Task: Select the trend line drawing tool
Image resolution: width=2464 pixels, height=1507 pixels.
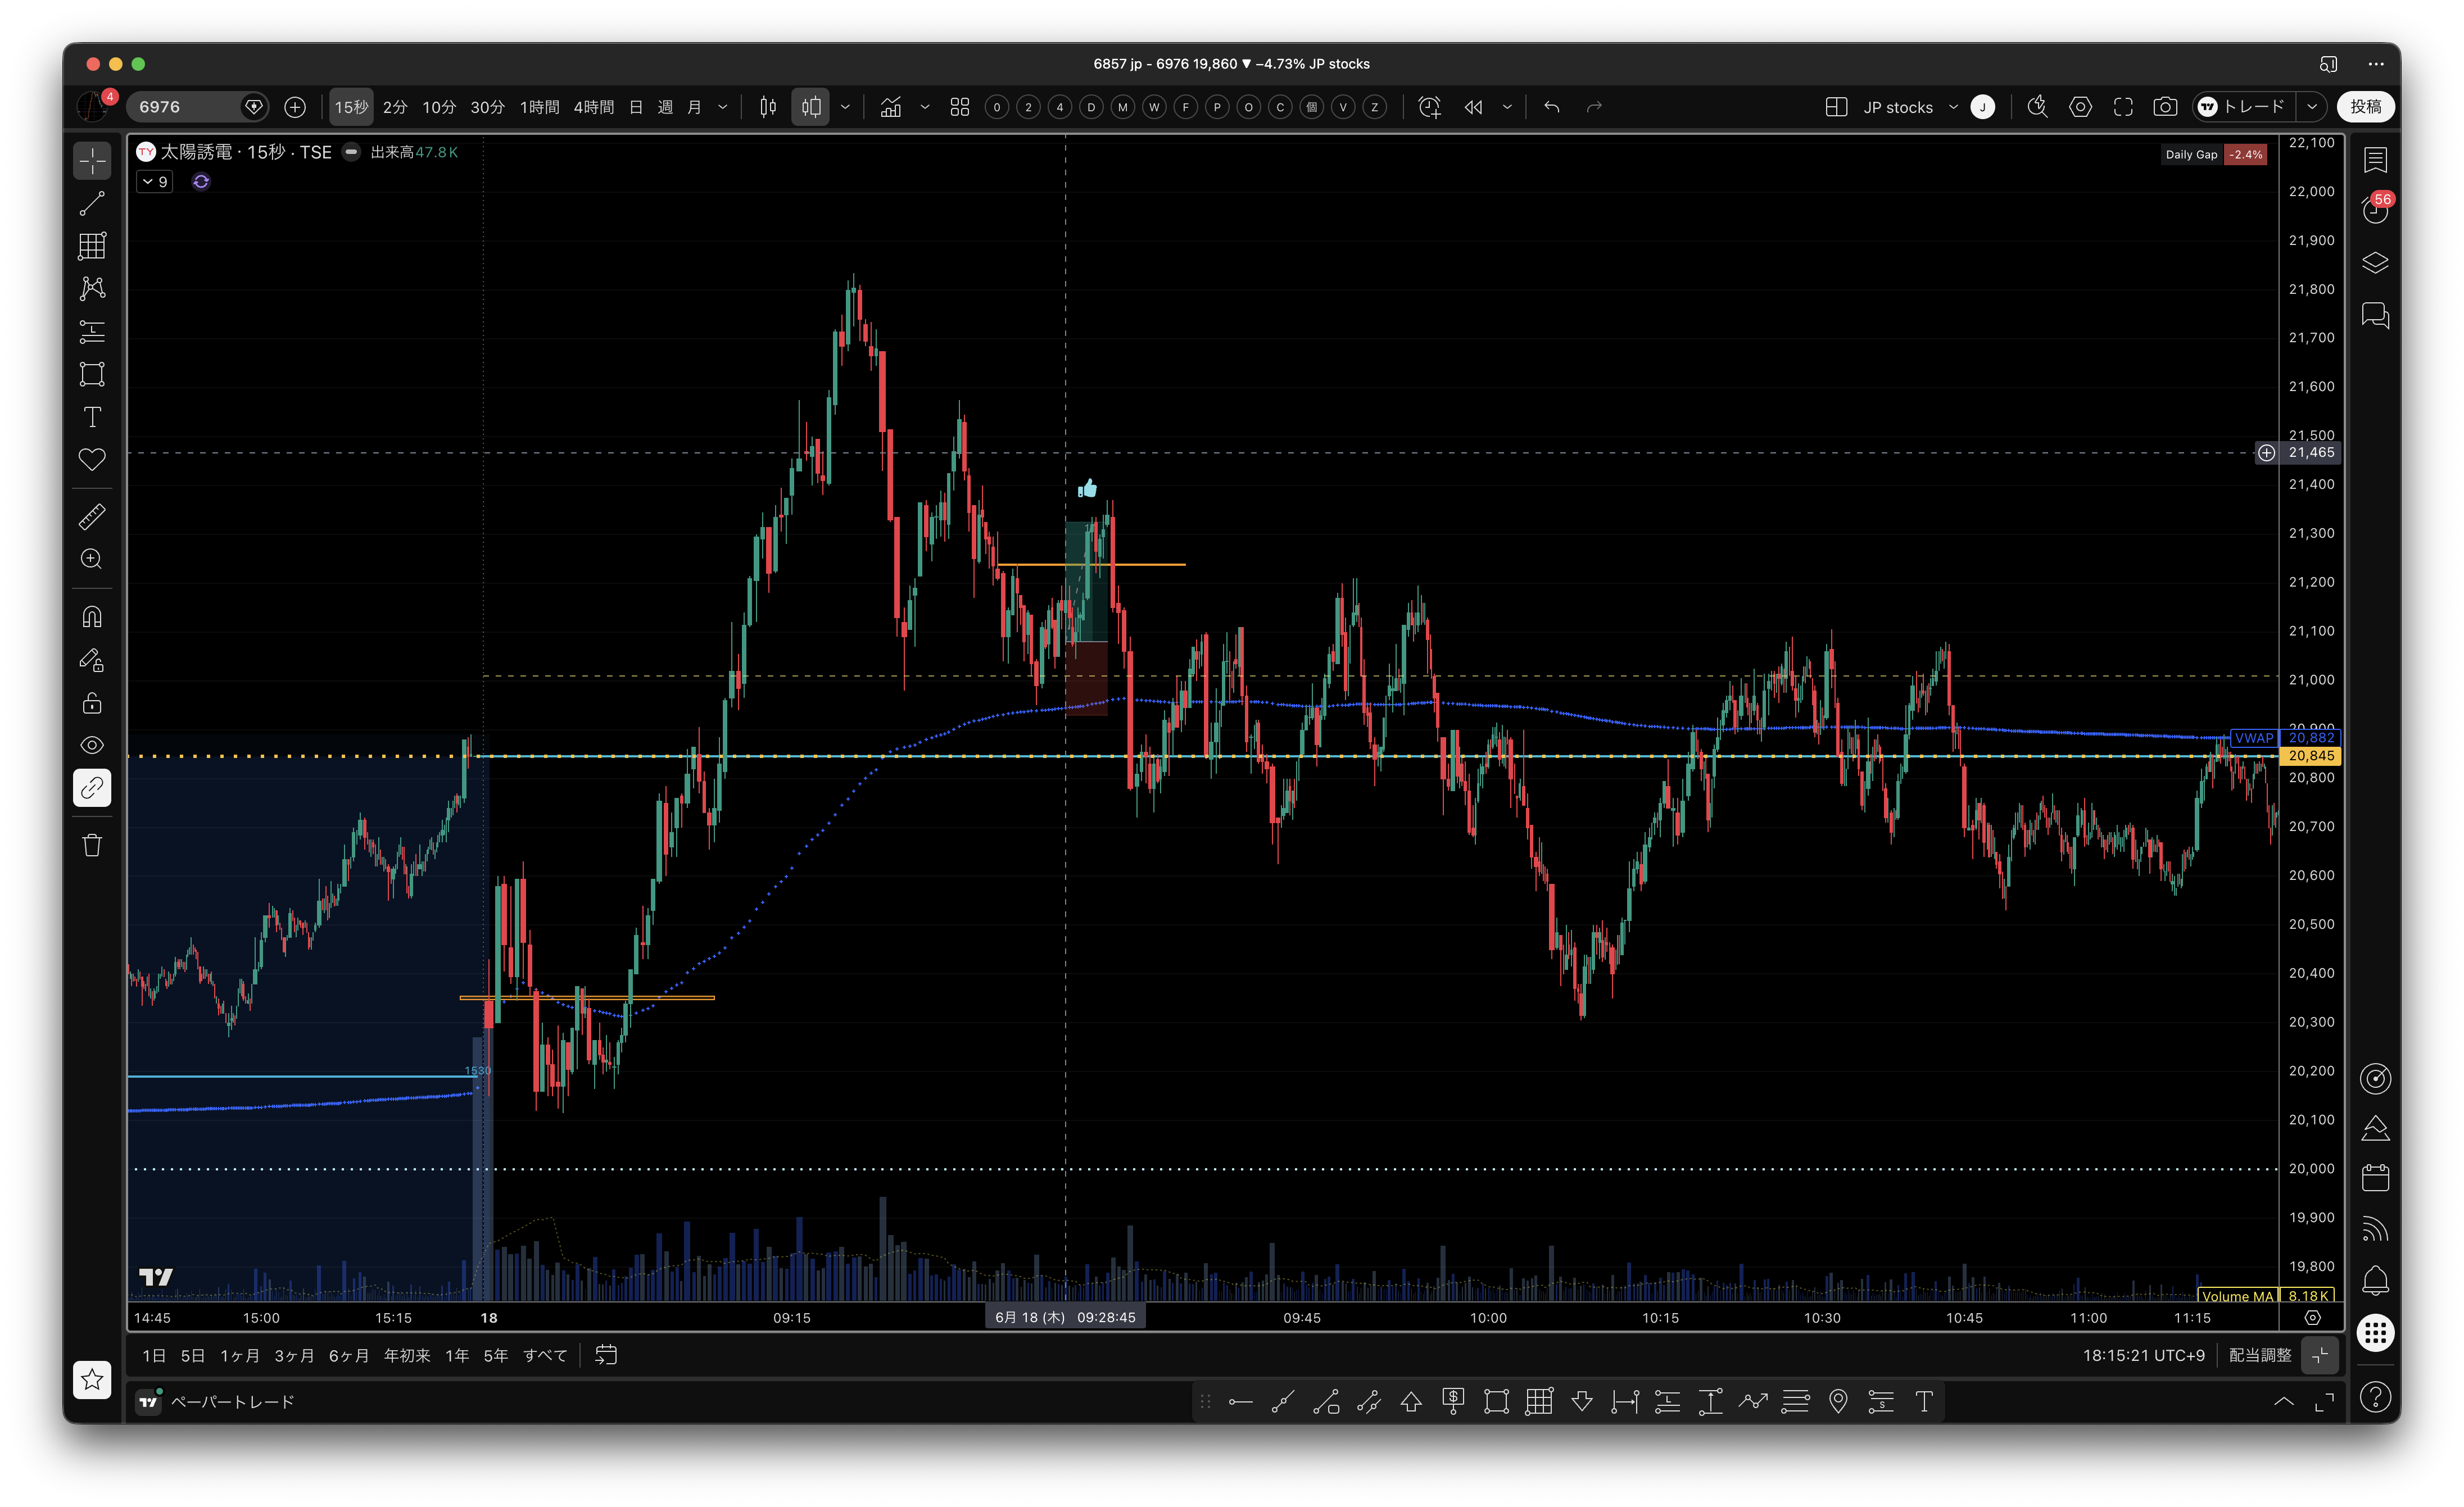Action: point(92,204)
